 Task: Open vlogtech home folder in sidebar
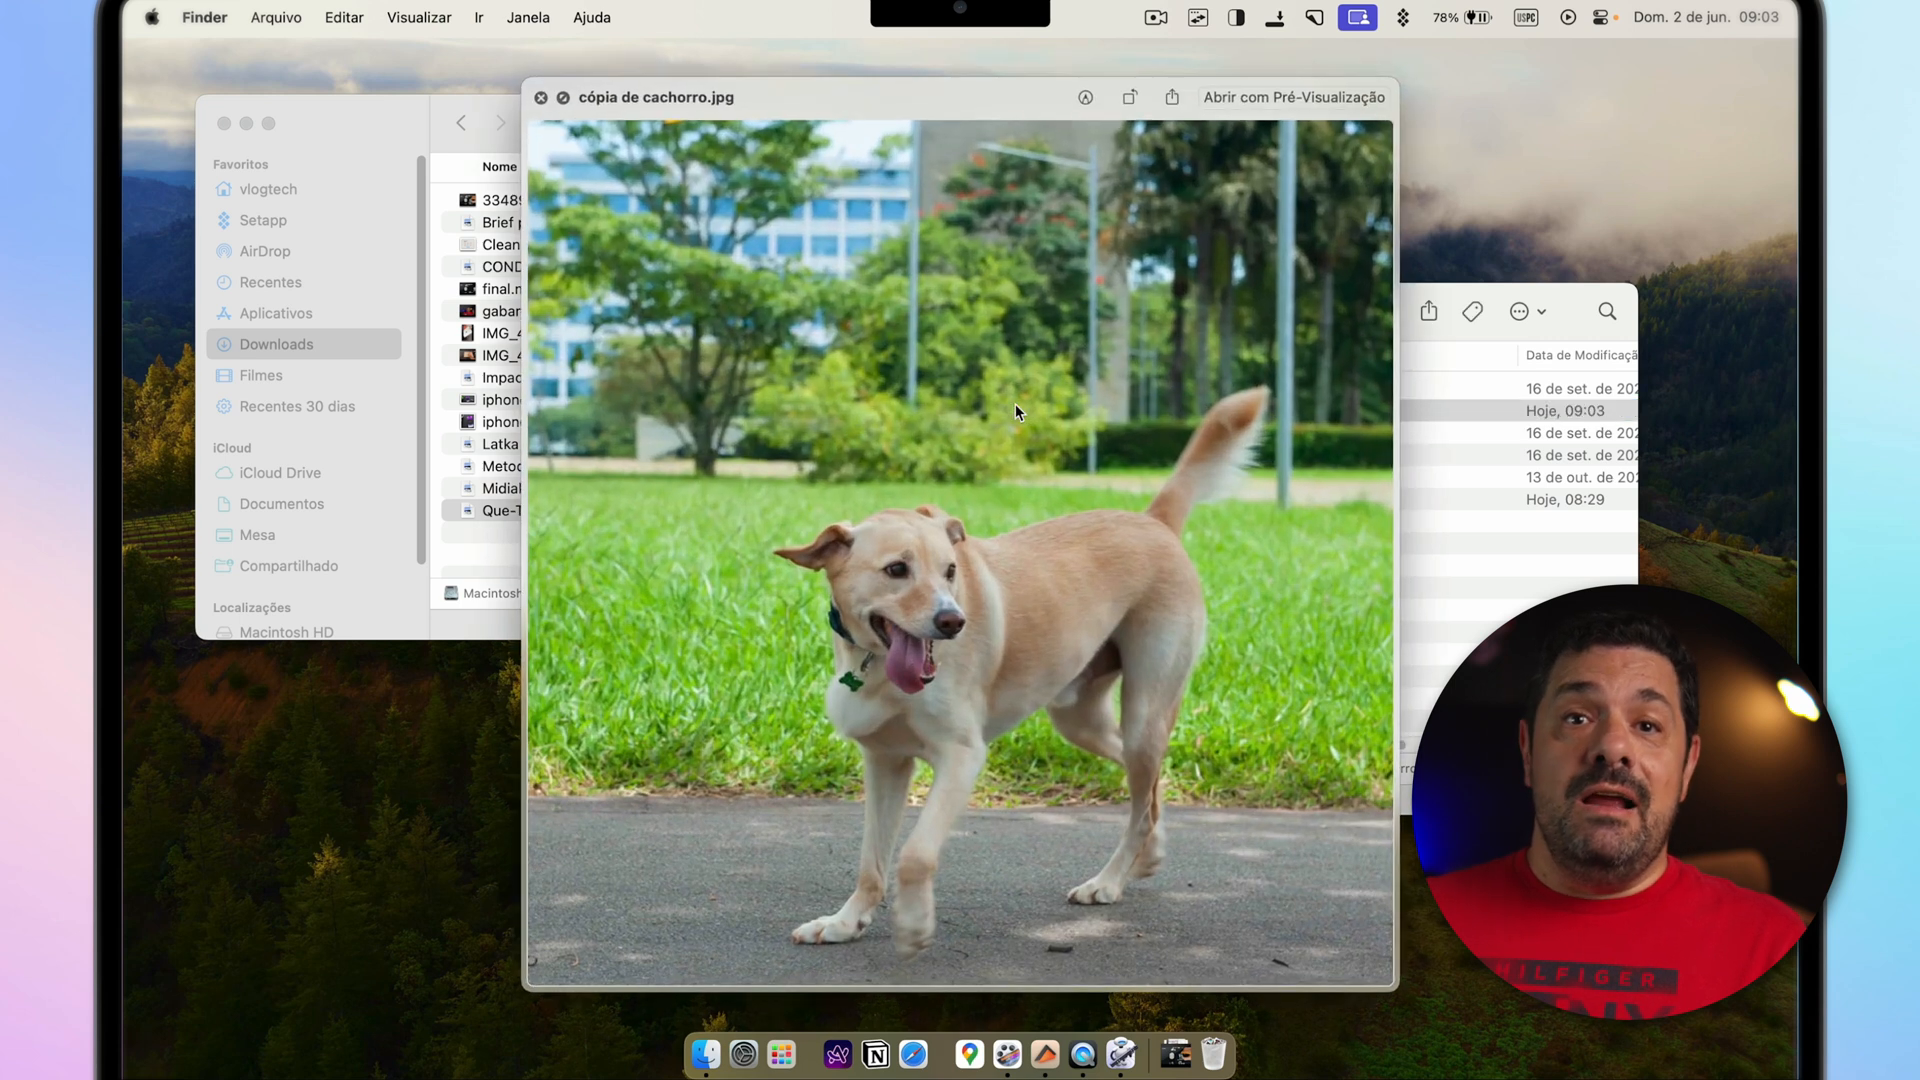coord(268,189)
